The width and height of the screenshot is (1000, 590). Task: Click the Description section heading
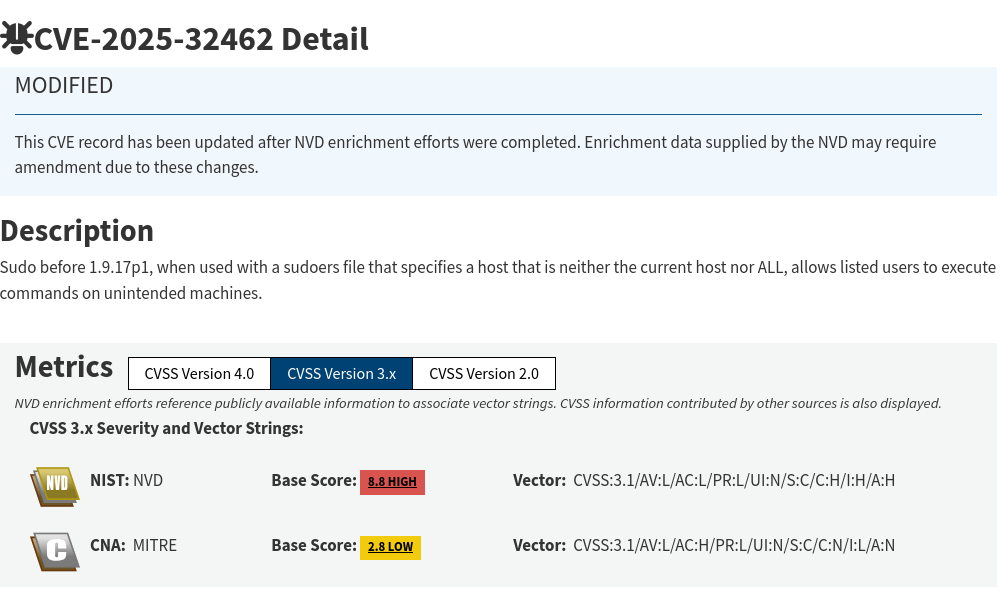point(77,230)
